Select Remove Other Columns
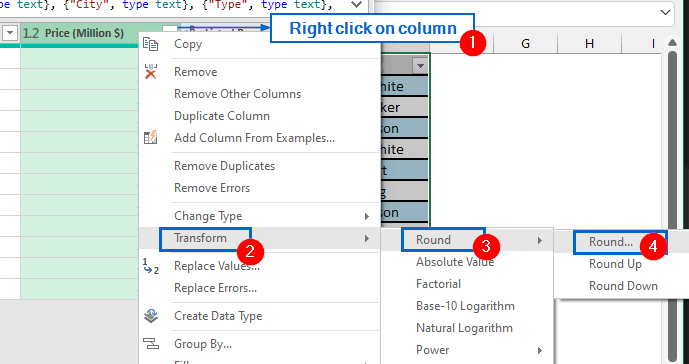The width and height of the screenshot is (689, 364). pos(237,94)
